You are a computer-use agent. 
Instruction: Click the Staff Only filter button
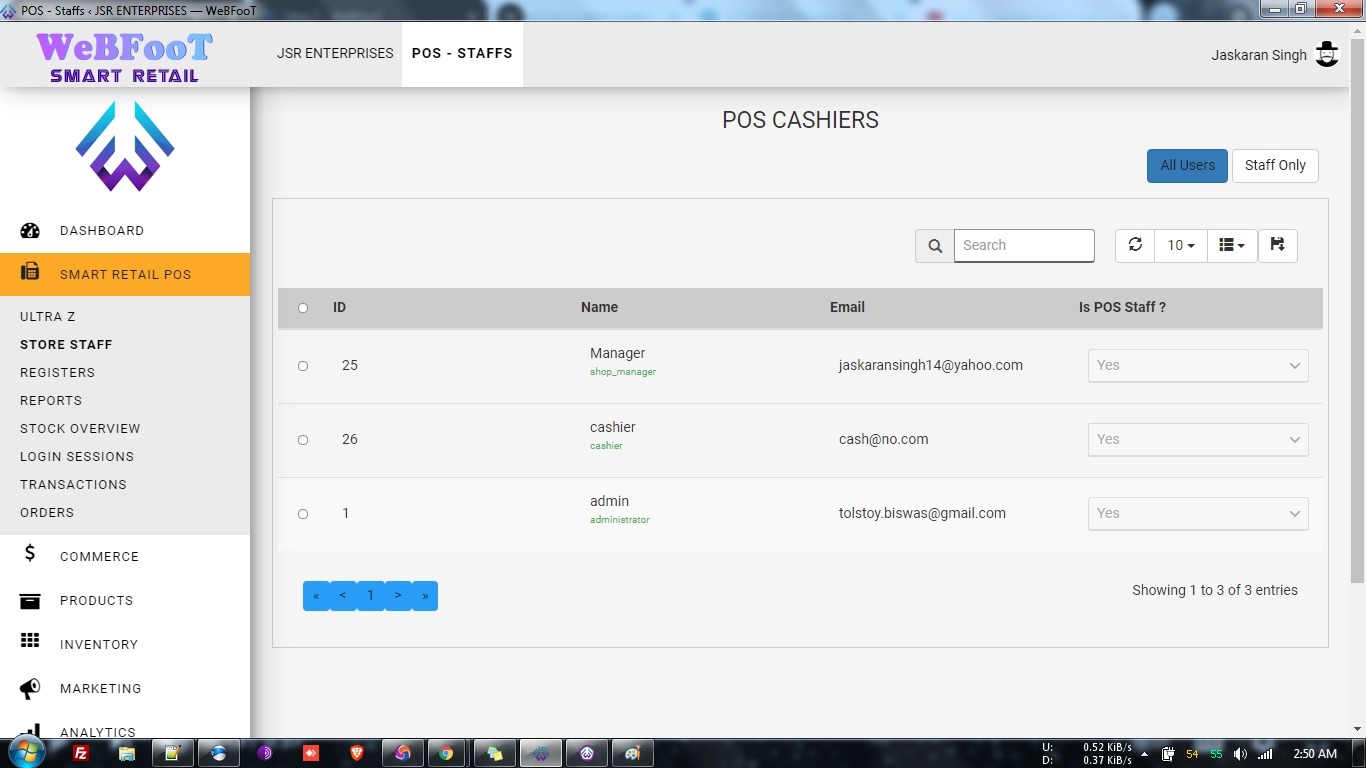point(1275,165)
